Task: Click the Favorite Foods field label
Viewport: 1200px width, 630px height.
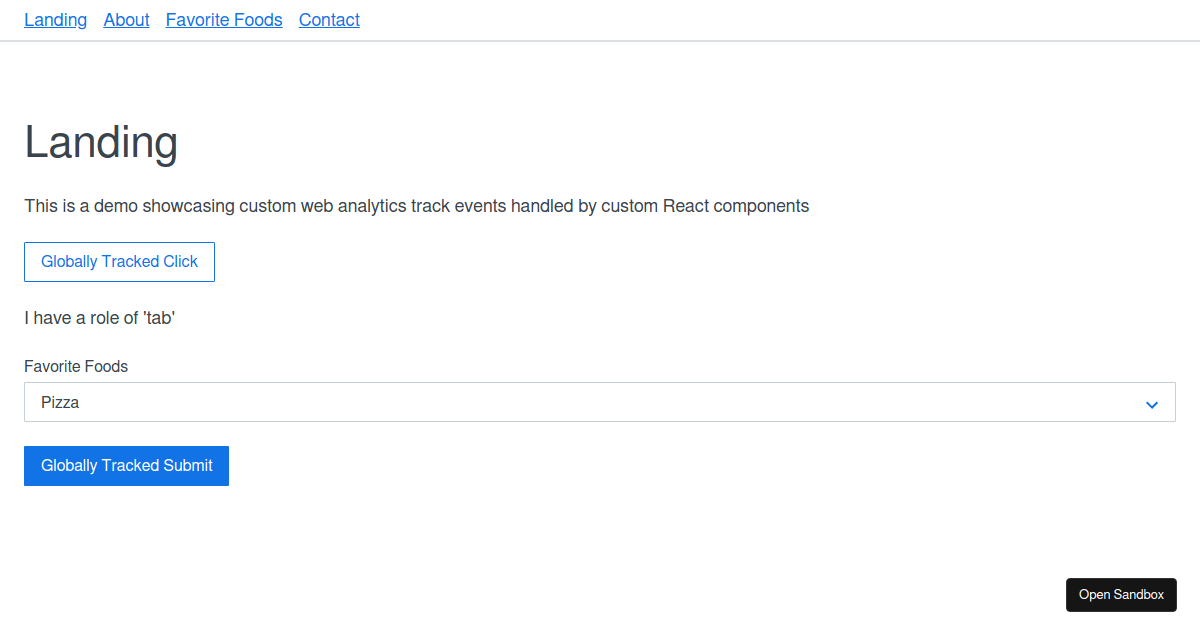Action: pos(76,366)
